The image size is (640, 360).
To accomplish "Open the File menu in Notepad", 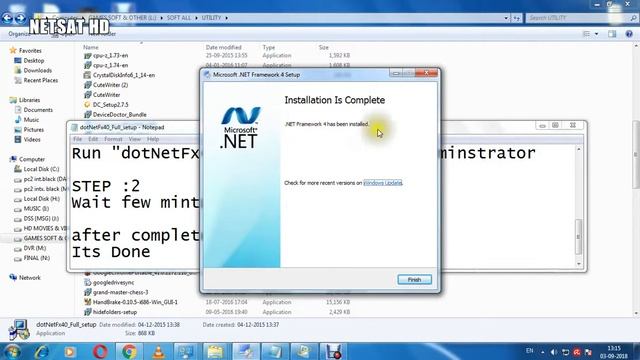I will [x=78, y=139].
